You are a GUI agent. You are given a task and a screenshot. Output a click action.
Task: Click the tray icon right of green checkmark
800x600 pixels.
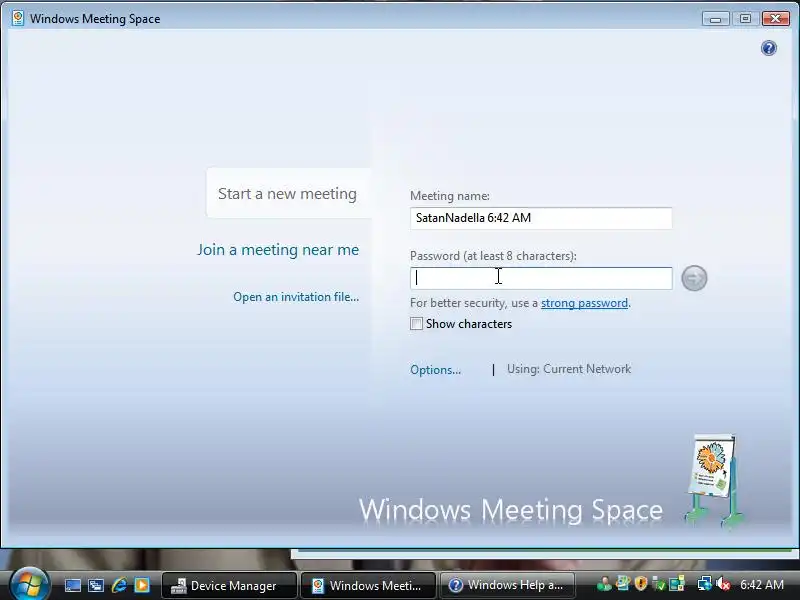click(677, 583)
